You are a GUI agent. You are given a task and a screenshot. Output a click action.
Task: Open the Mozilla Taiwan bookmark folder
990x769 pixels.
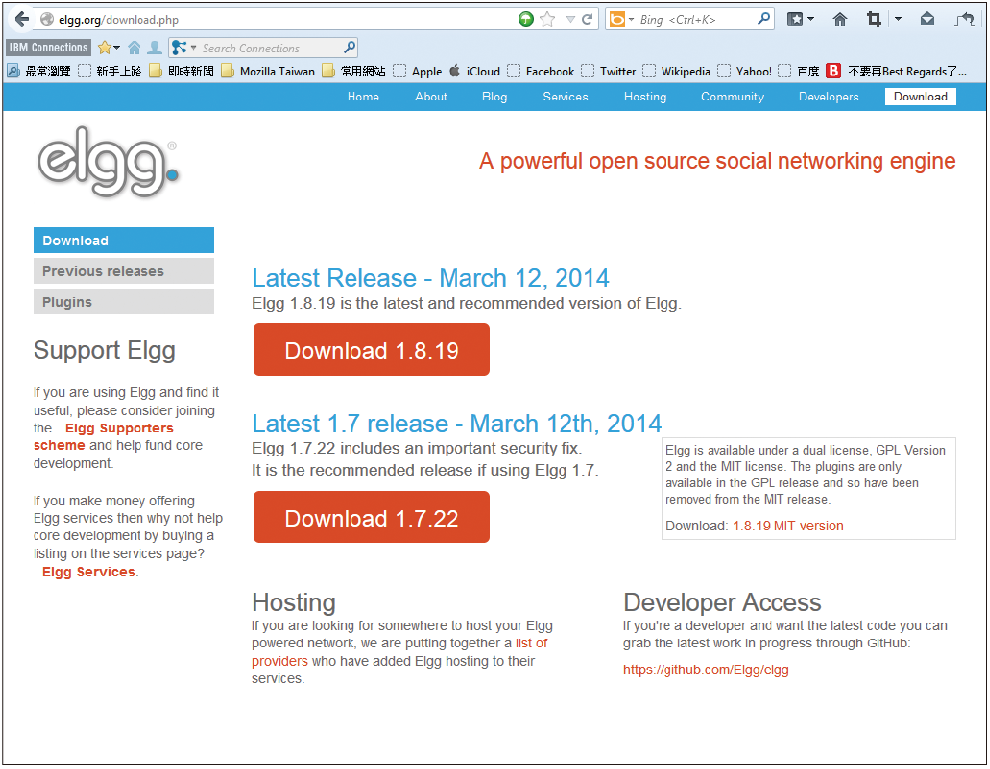[x=268, y=71]
